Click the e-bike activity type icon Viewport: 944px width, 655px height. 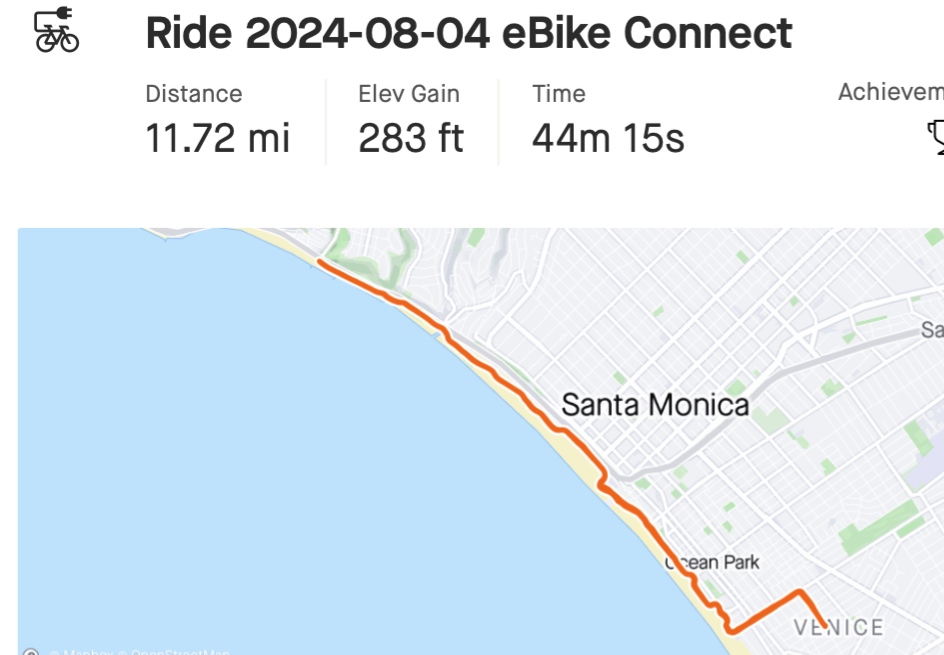click(56, 30)
